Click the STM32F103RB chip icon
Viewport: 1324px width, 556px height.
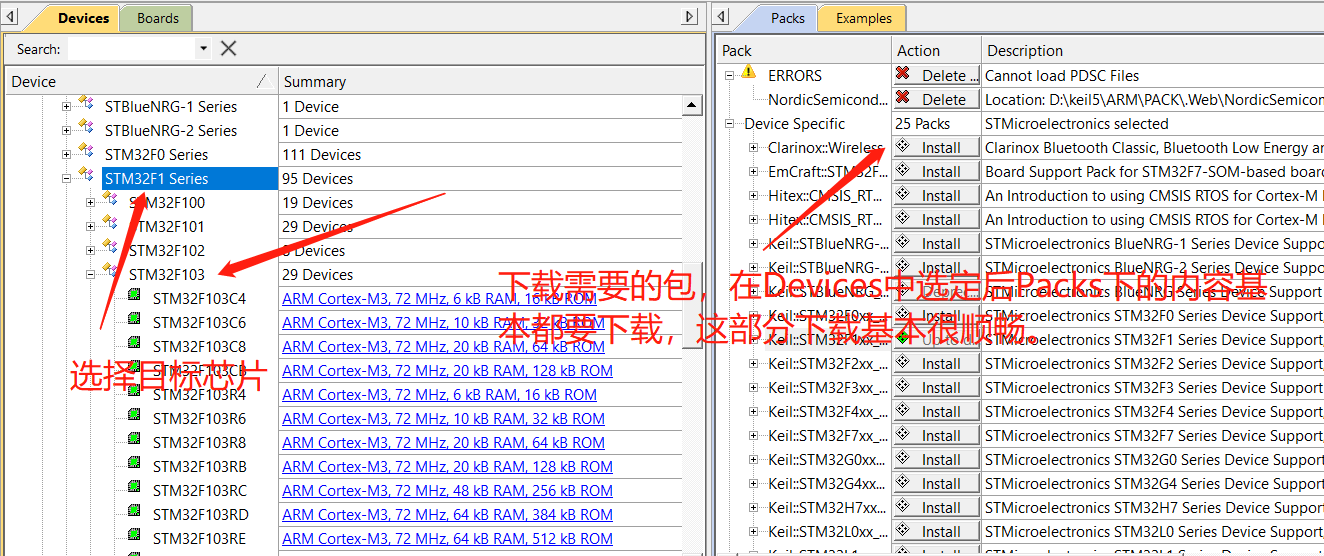coord(134,464)
